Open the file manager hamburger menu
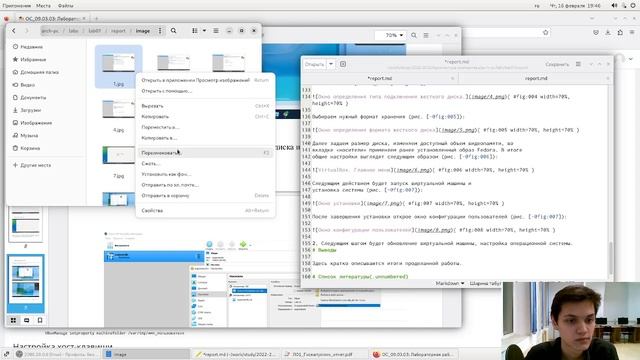The height and width of the screenshot is (360, 640). point(216,31)
